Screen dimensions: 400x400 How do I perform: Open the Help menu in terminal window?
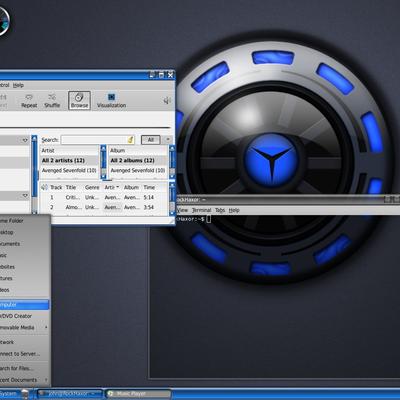pos(234,210)
